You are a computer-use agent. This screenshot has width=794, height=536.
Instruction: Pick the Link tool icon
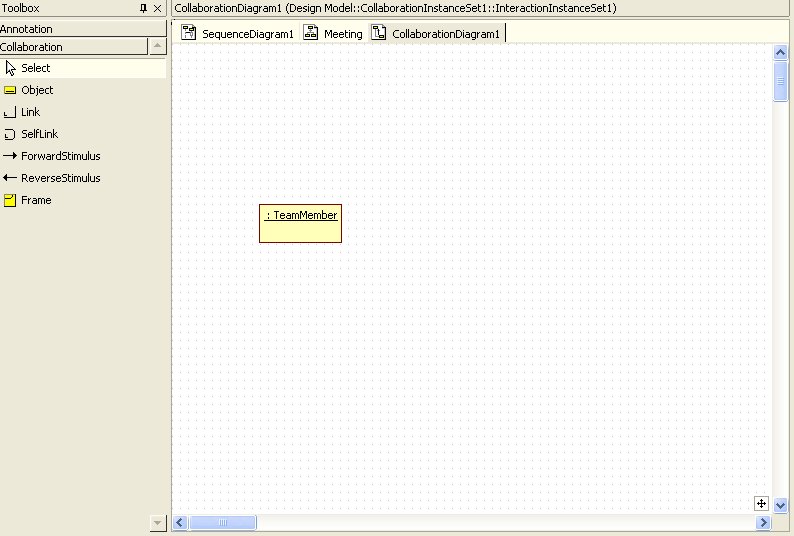click(x=10, y=112)
